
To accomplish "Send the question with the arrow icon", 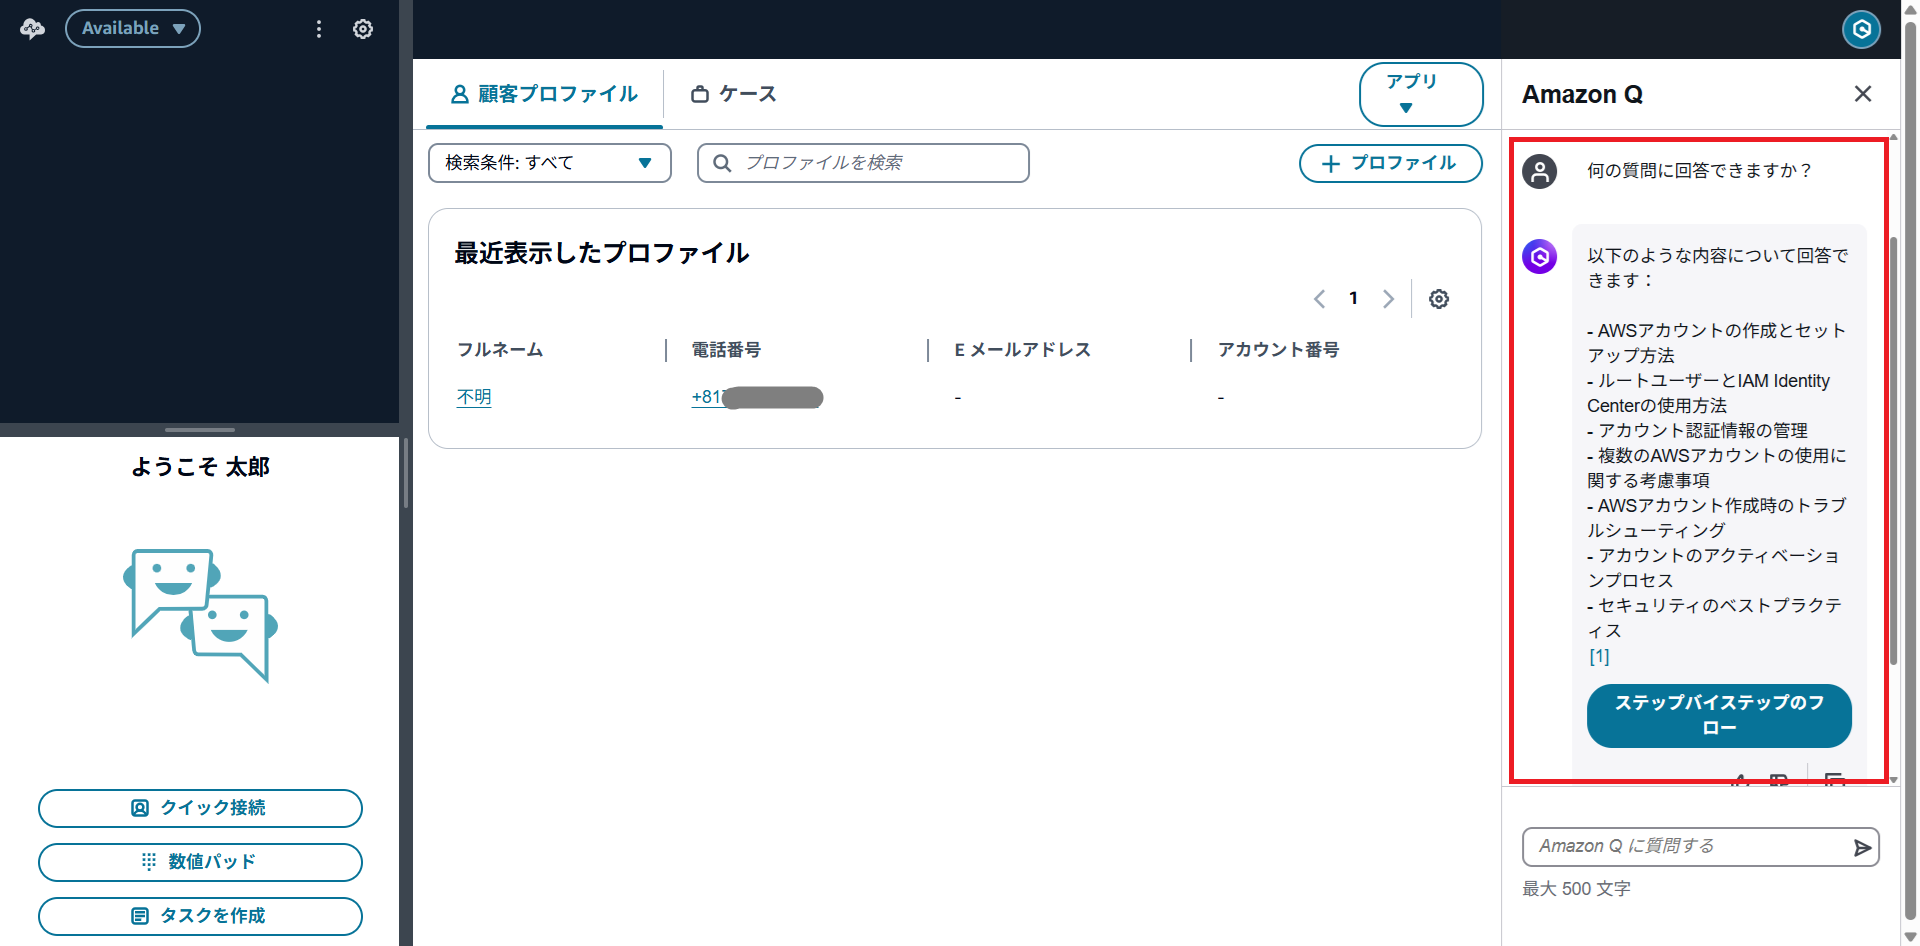I will pos(1862,848).
